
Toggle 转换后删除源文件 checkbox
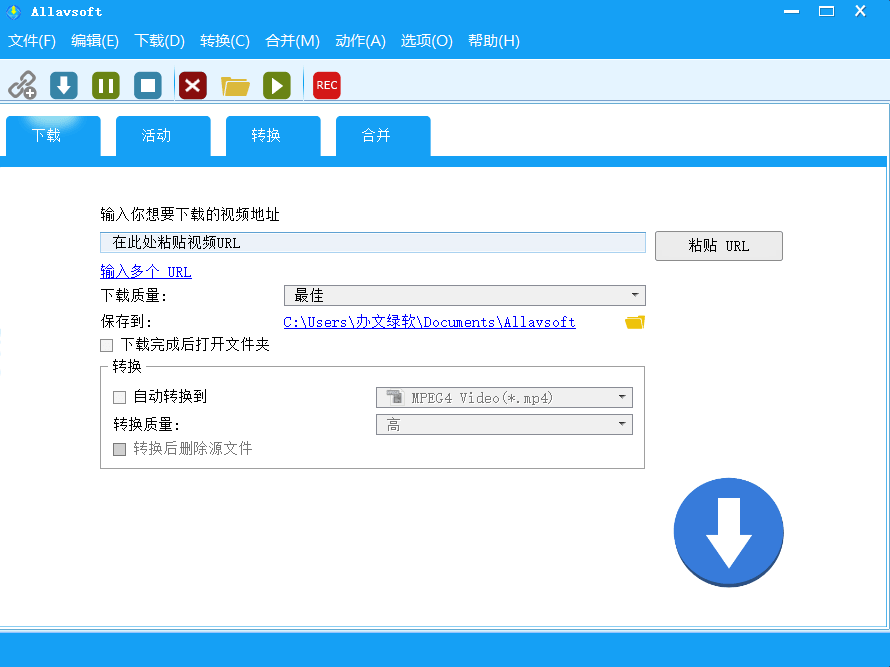pyautogui.click(x=119, y=449)
